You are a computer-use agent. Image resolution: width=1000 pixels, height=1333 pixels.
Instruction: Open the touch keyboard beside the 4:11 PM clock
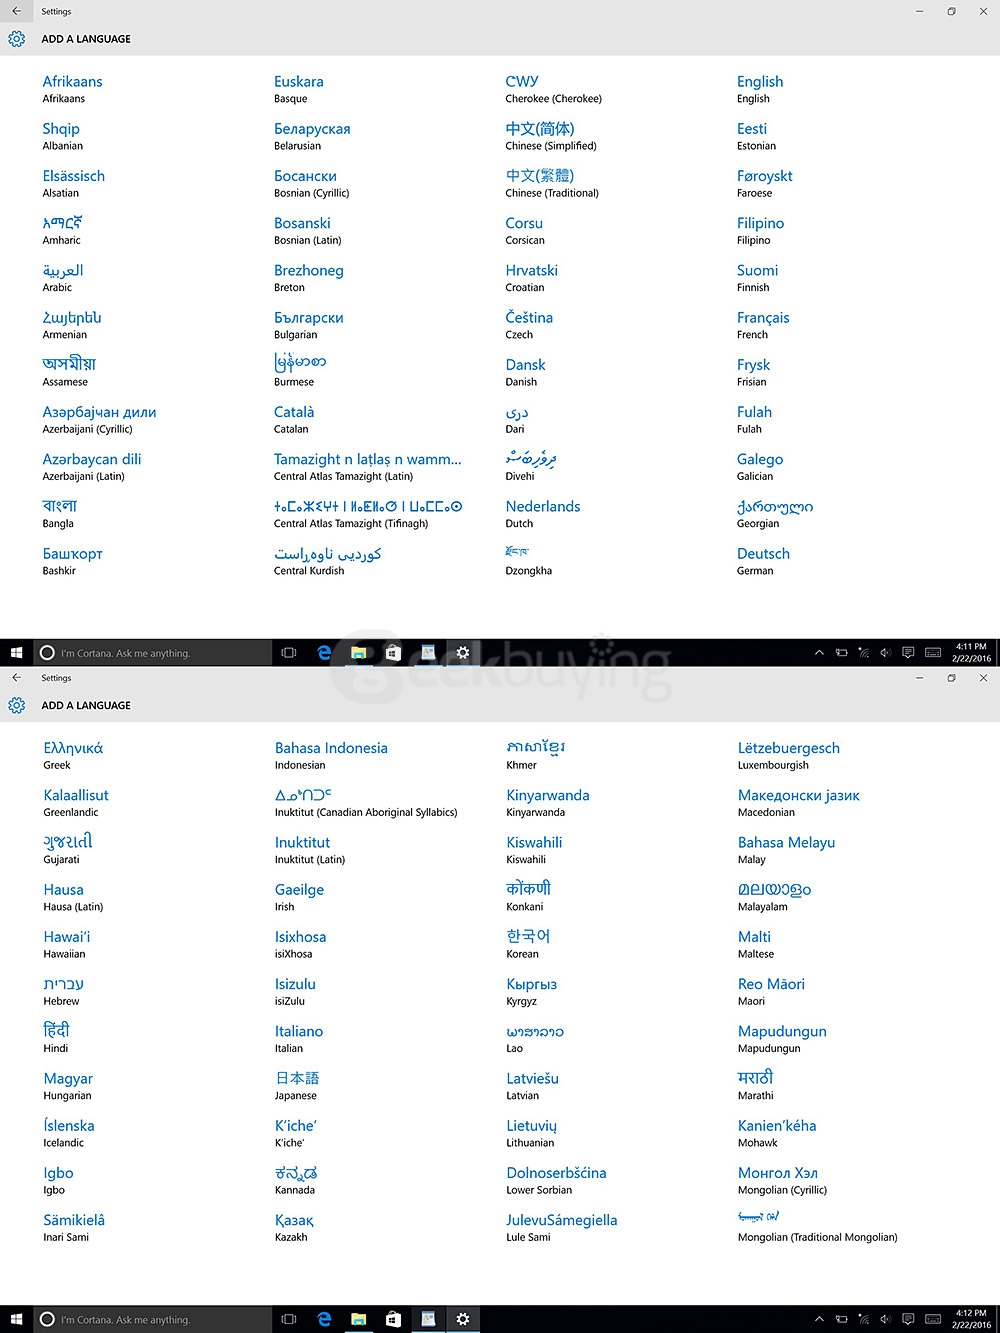(x=932, y=653)
